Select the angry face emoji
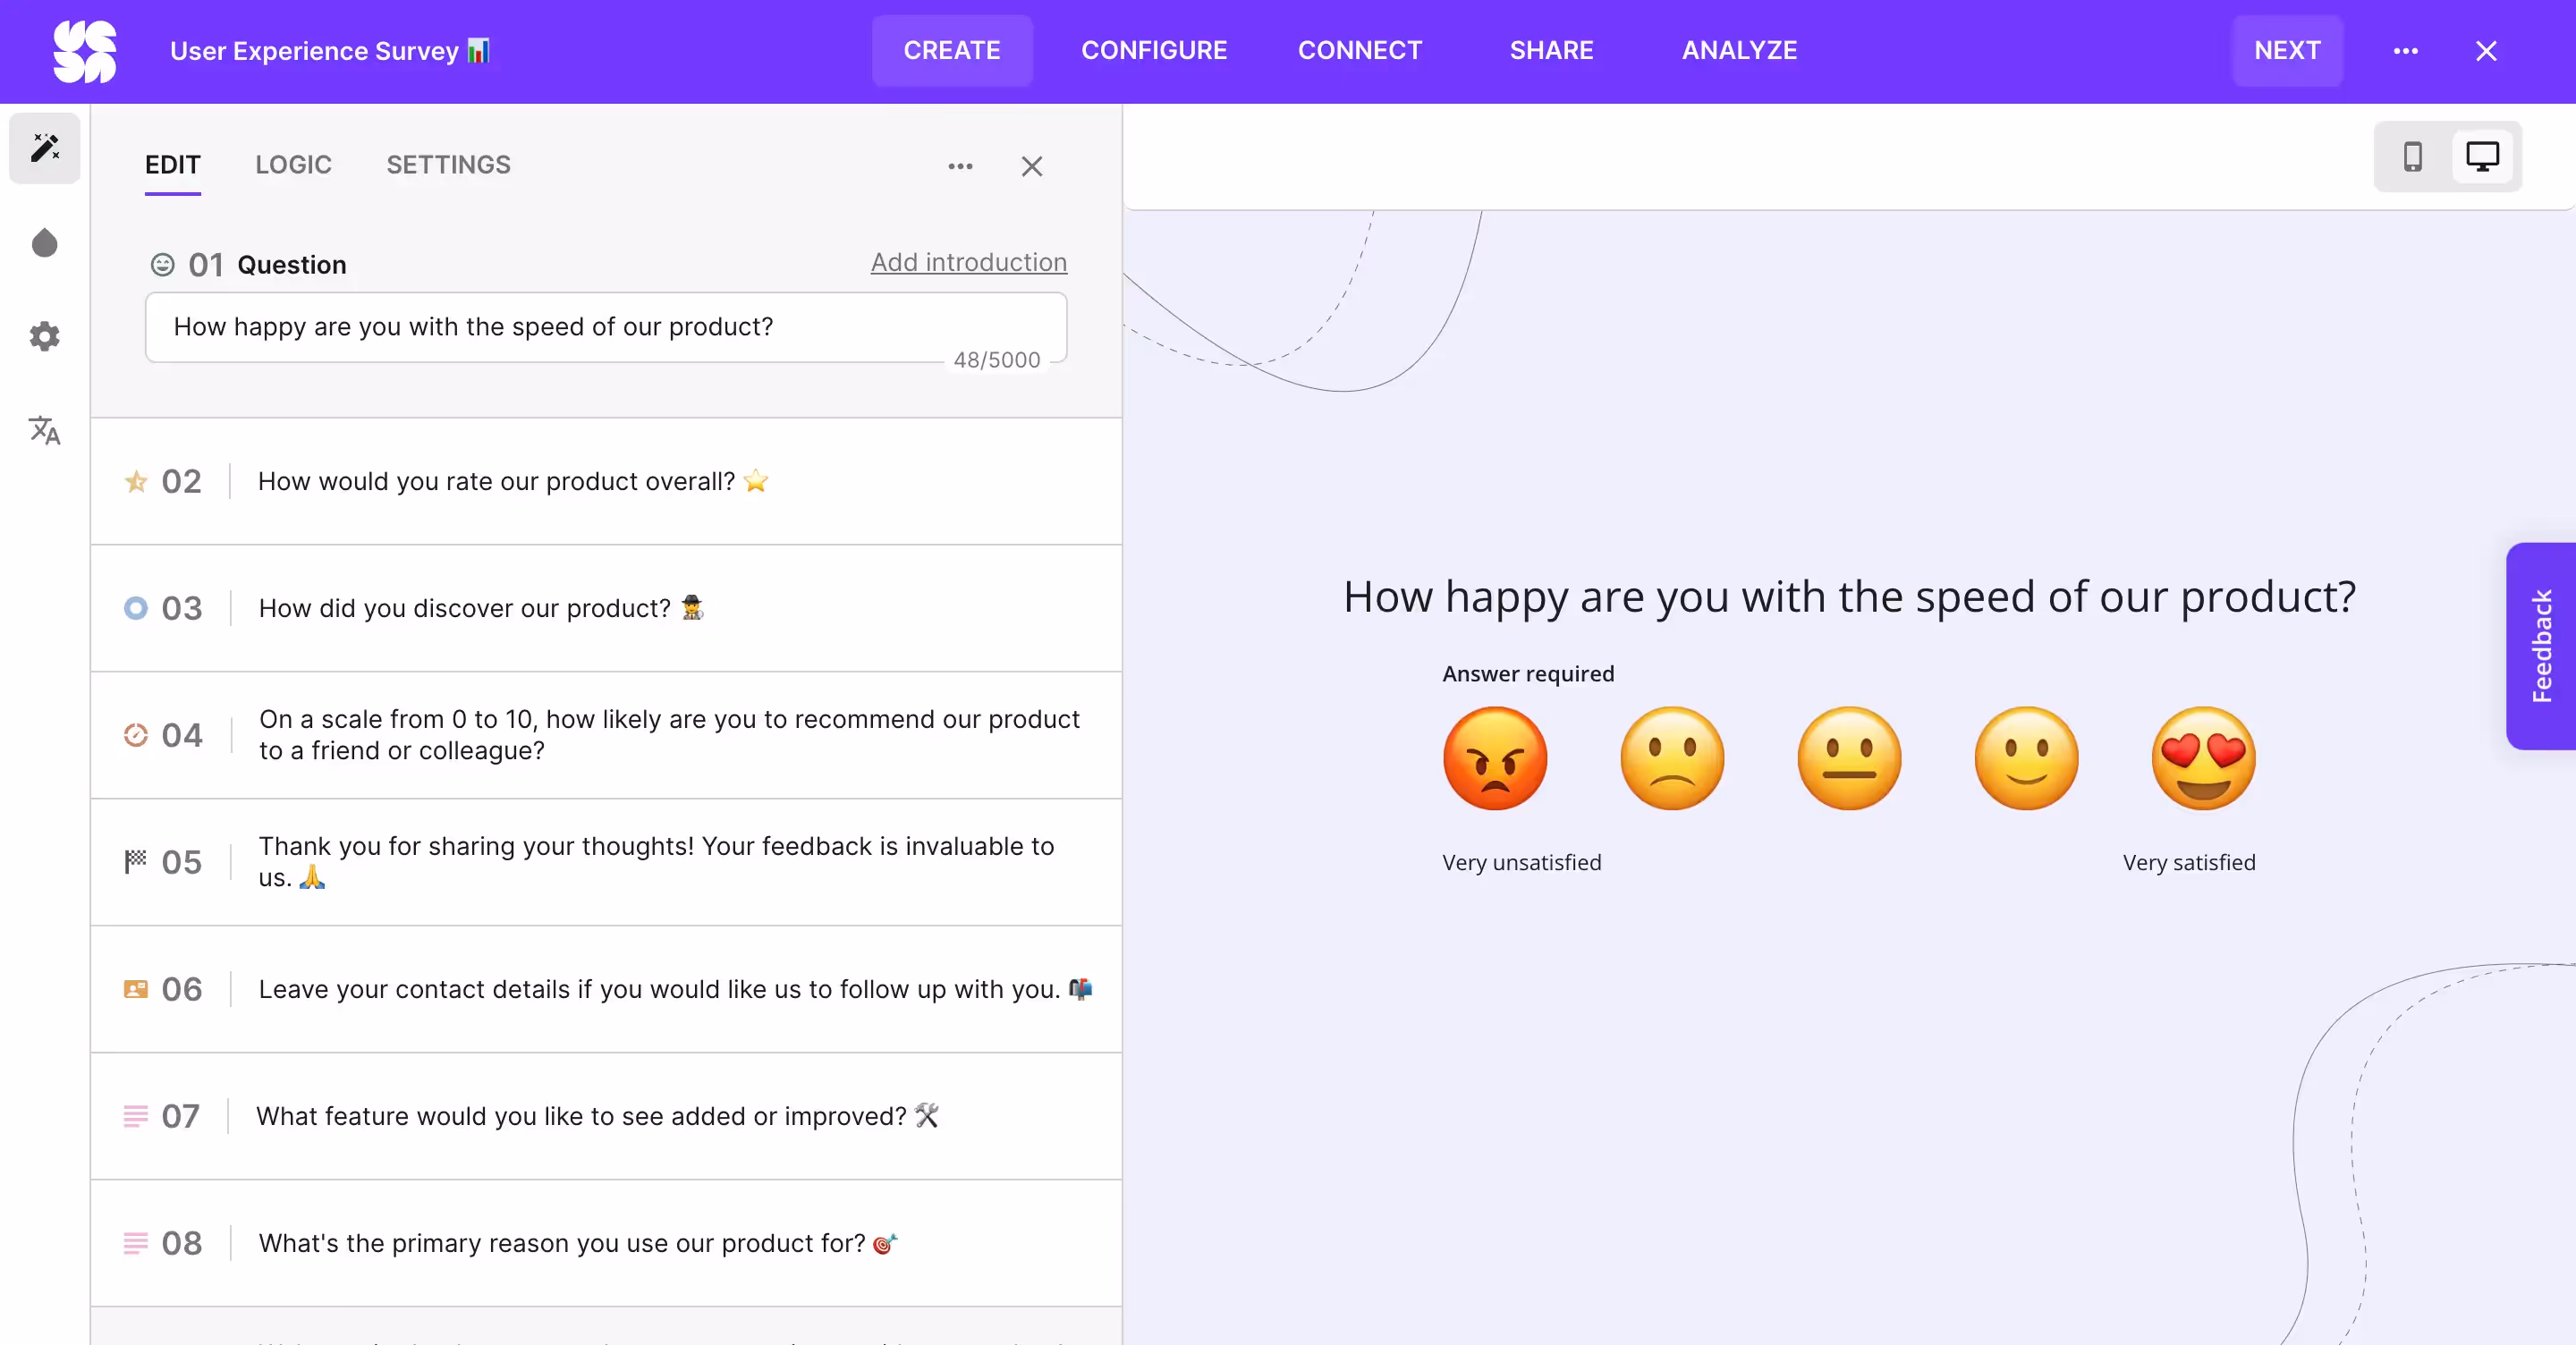The width and height of the screenshot is (2576, 1345). (1495, 759)
